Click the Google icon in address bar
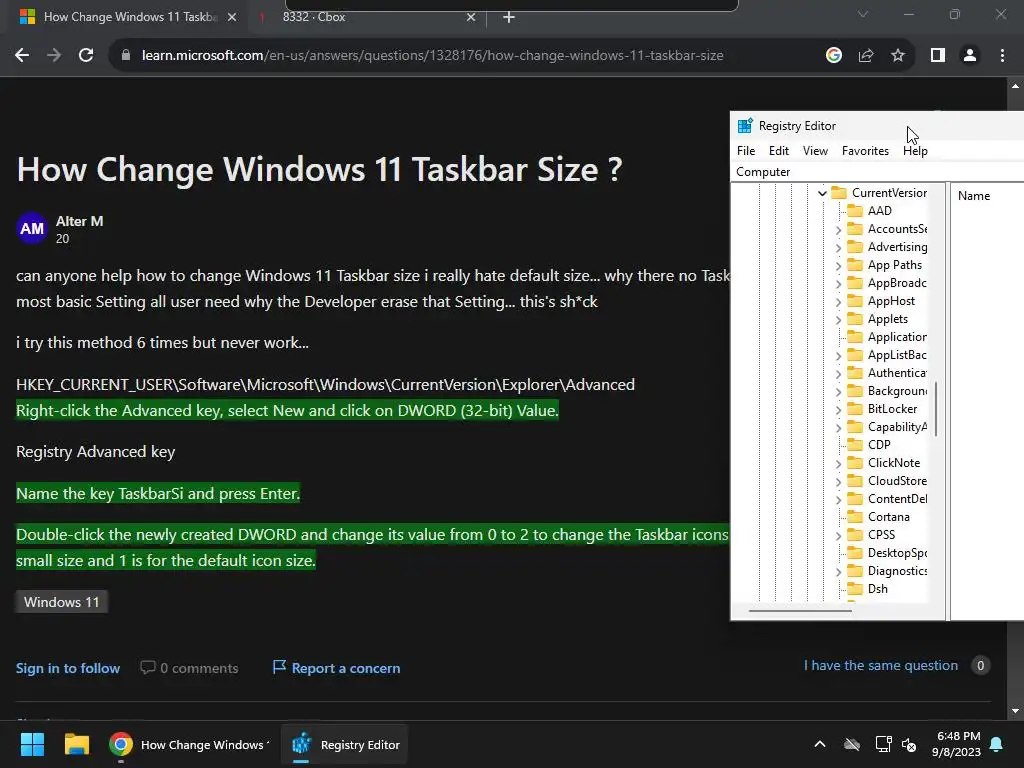This screenshot has height=768, width=1024. click(x=833, y=56)
